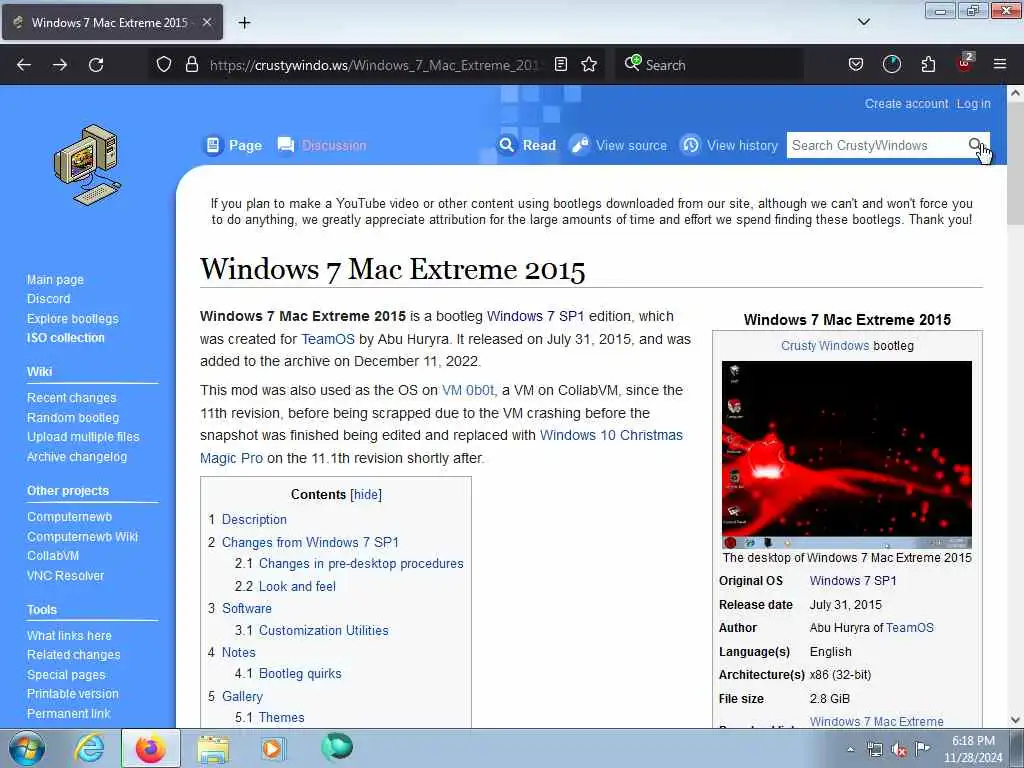Open Archive changelog link
Viewport: 1024px width, 768px height.
(76, 456)
